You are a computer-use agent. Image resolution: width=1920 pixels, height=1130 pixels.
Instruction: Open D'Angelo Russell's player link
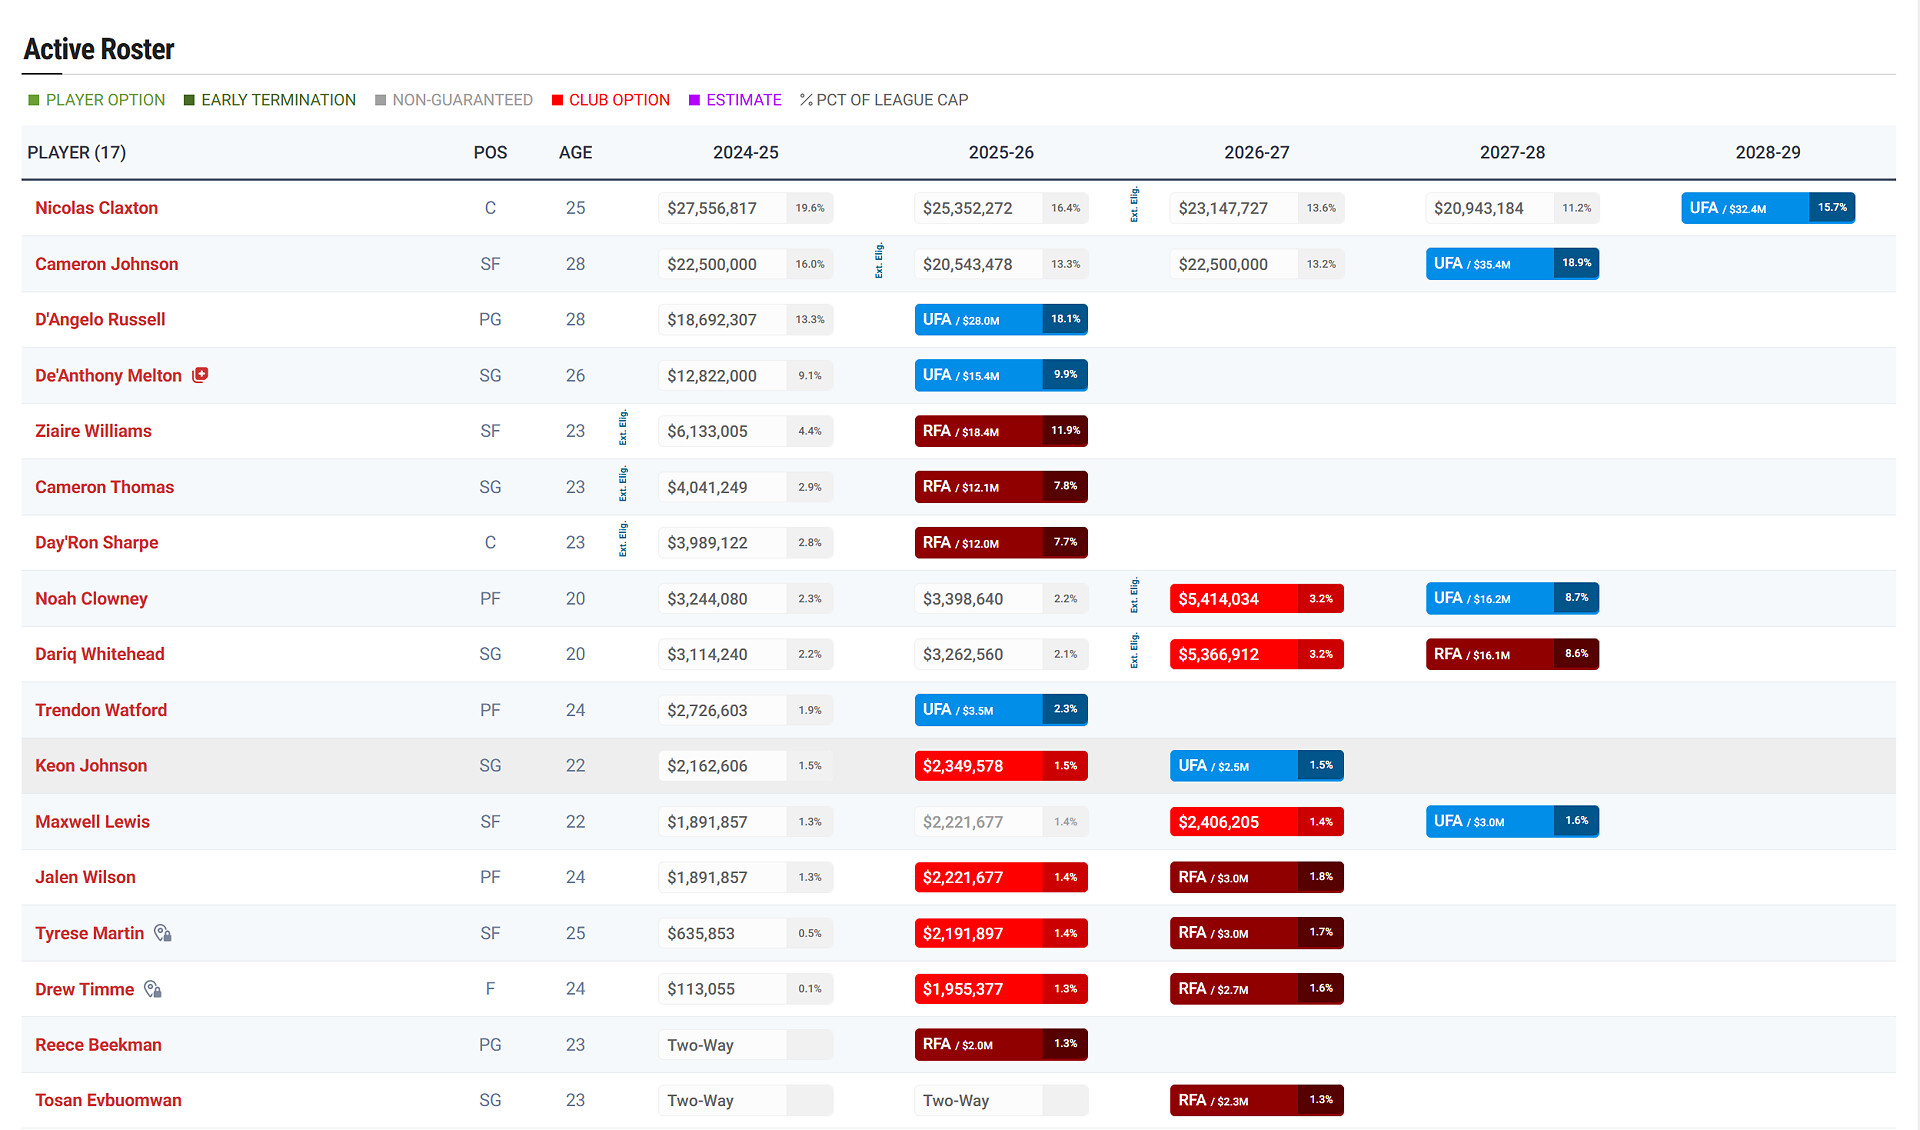coord(100,320)
